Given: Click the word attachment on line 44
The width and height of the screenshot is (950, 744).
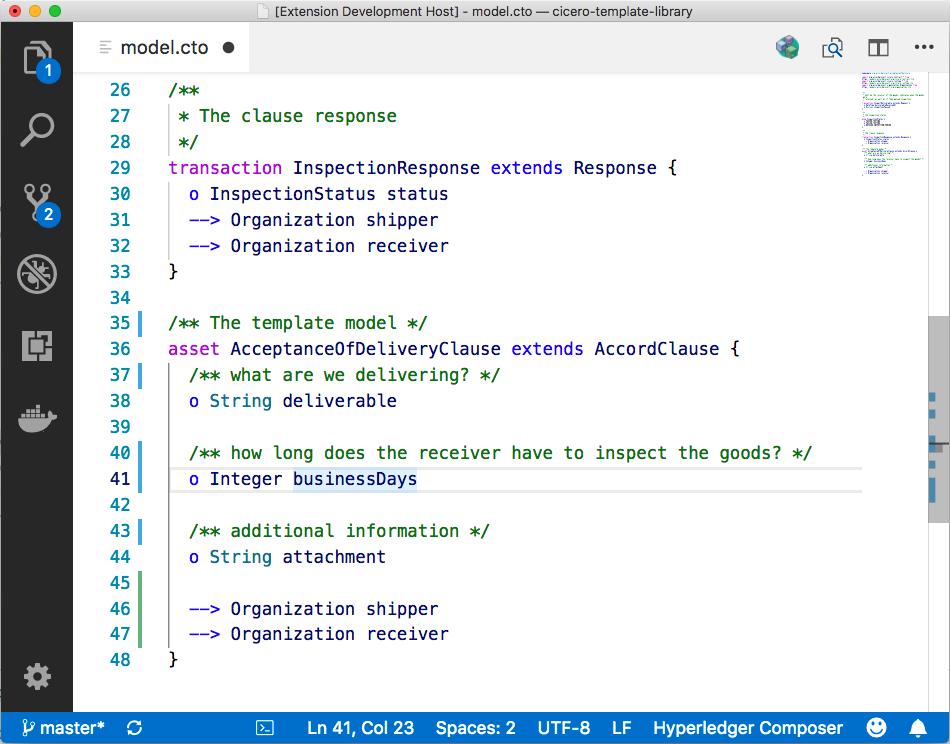Looking at the screenshot, I should point(334,557).
